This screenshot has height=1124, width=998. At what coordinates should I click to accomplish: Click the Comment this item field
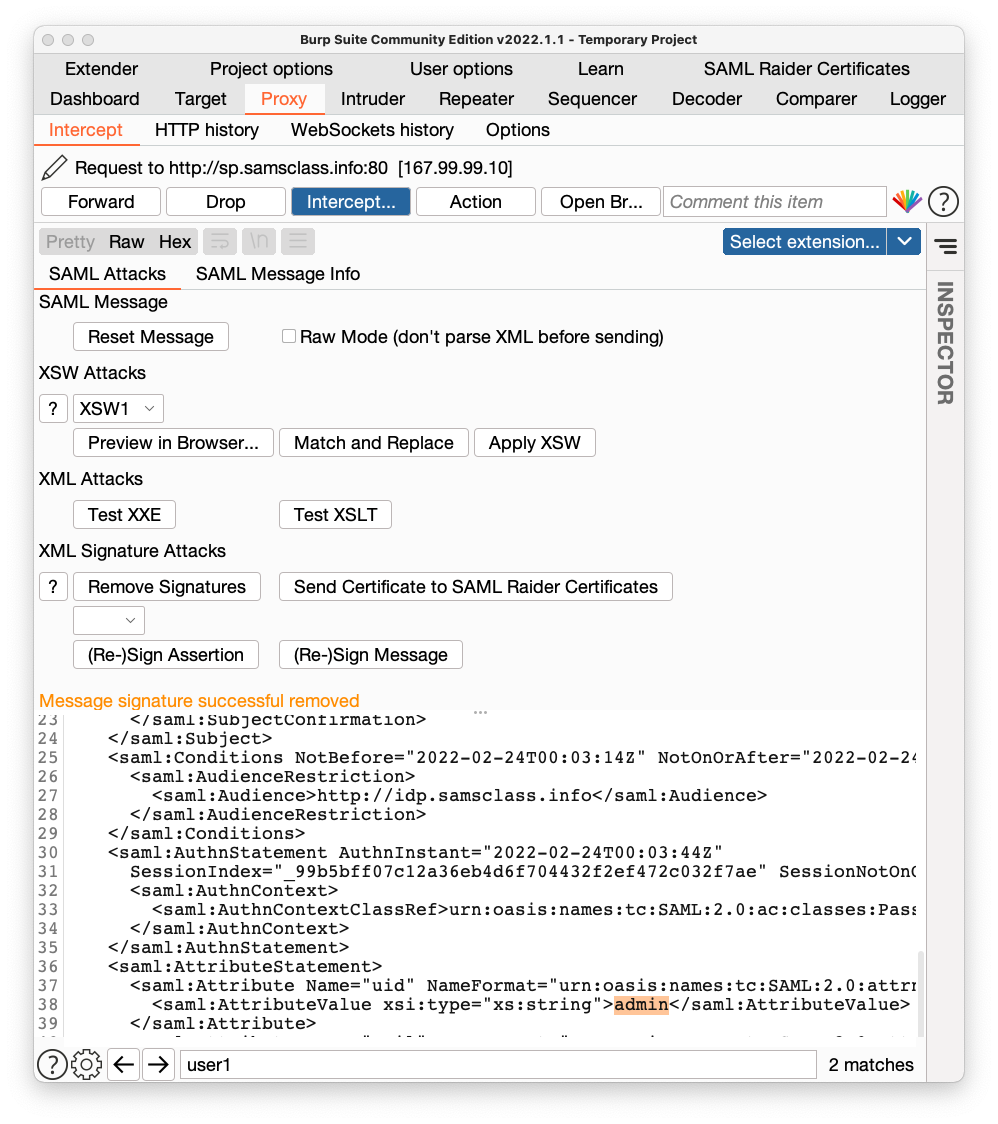[x=774, y=201]
